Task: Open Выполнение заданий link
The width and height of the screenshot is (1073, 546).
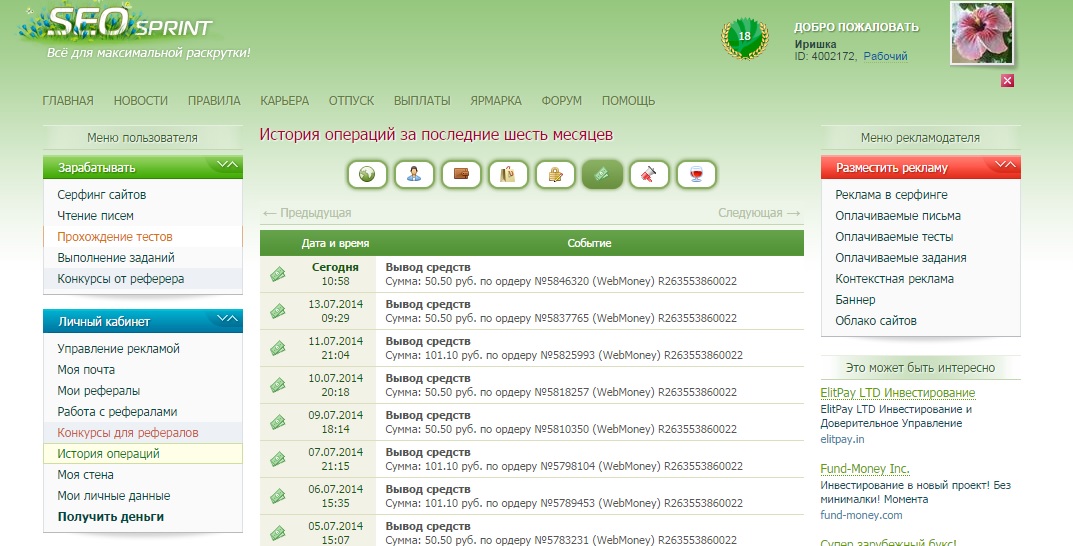Action: [116, 258]
